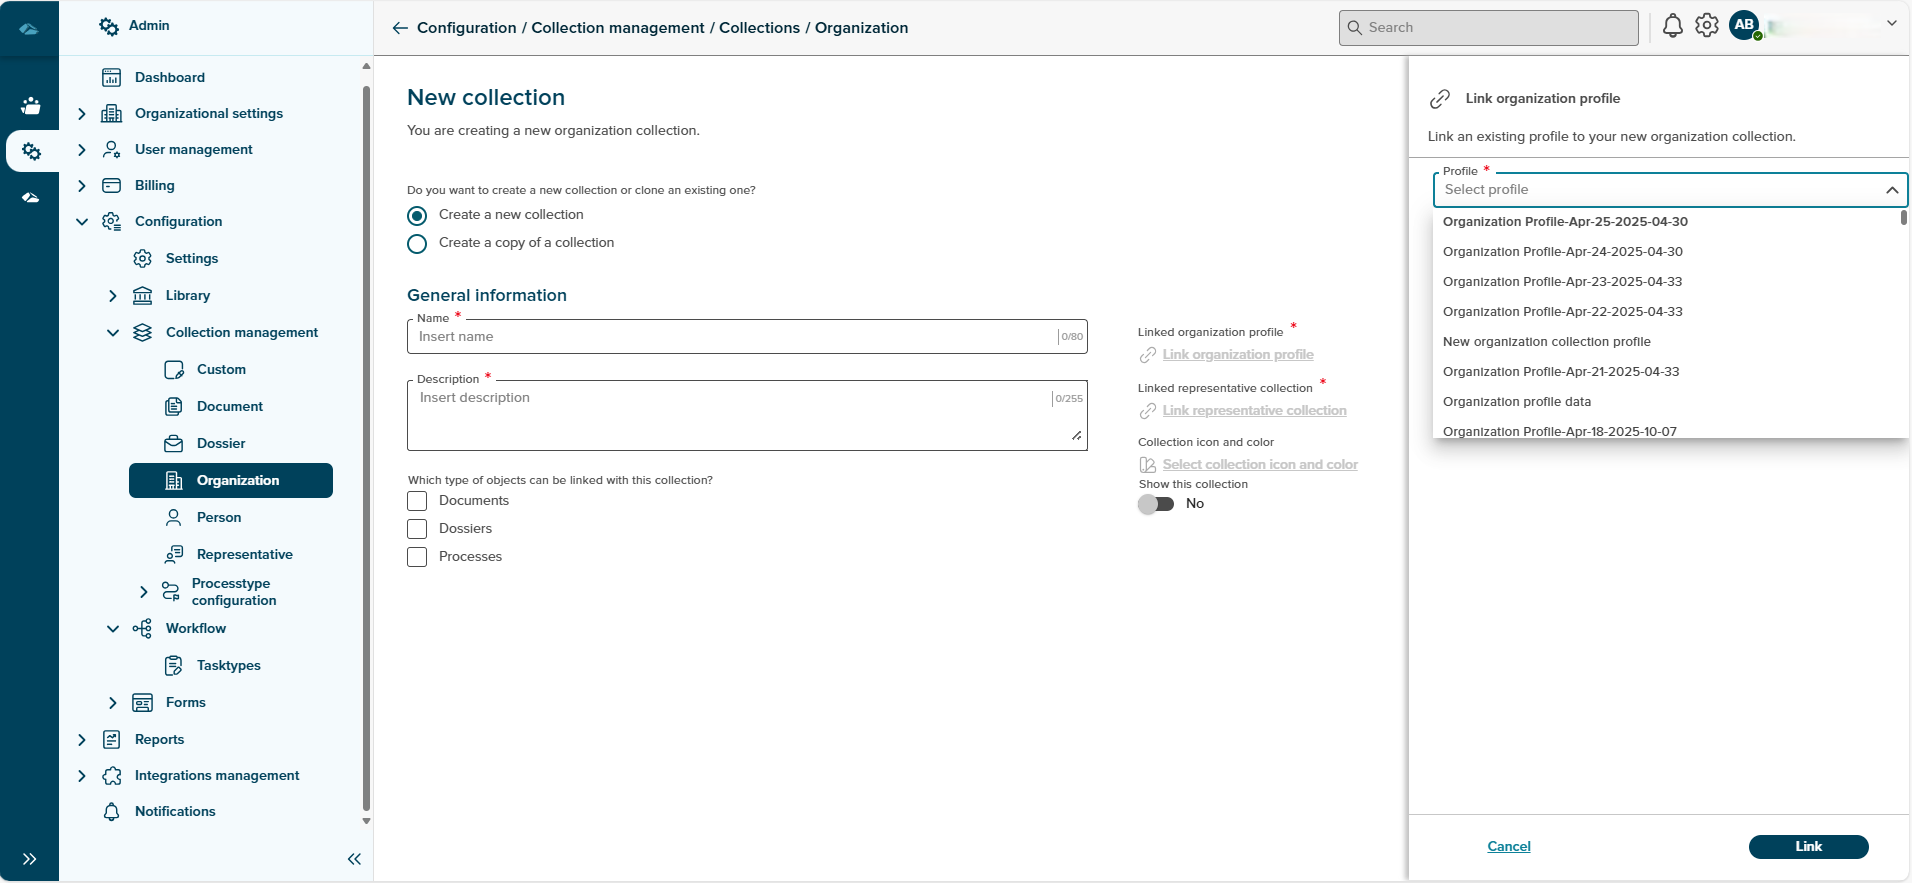The image size is (1912, 883).
Task: Expand the User management section
Action: coord(82,150)
